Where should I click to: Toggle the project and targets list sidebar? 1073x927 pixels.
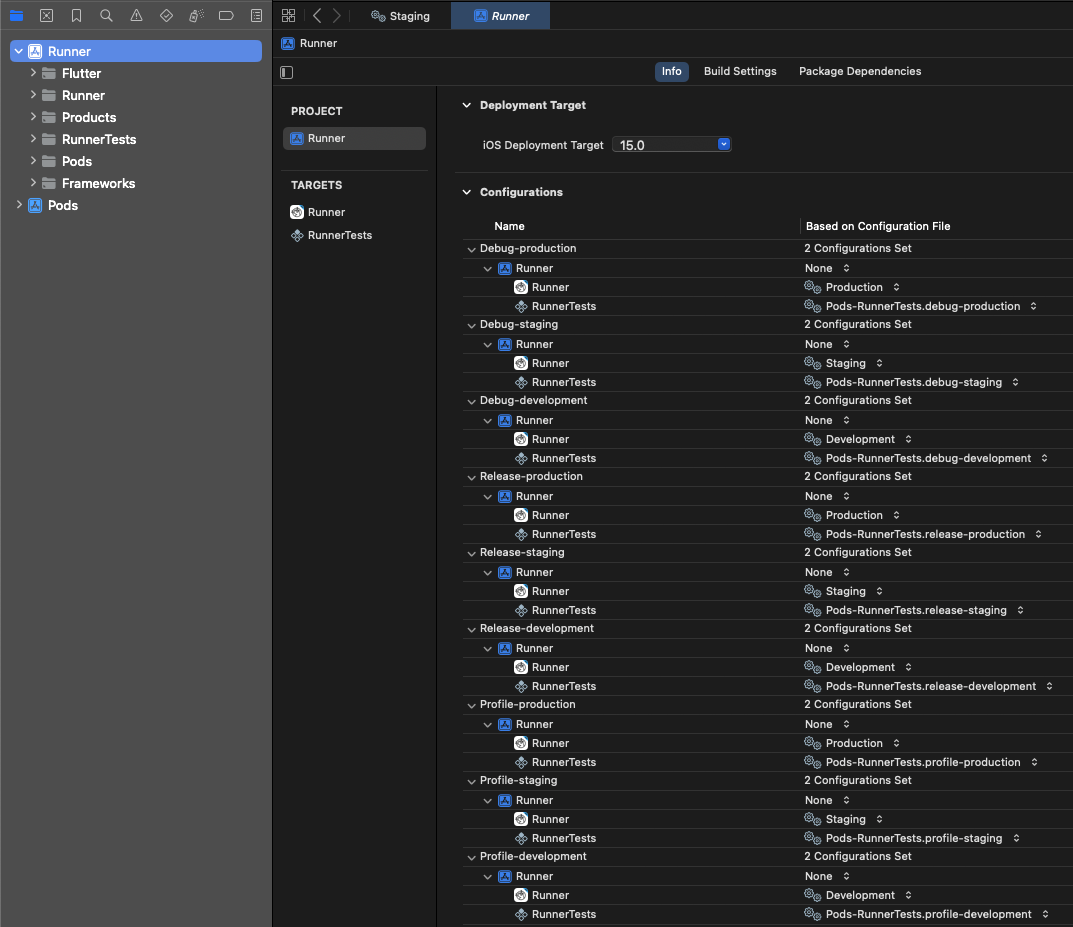(287, 72)
